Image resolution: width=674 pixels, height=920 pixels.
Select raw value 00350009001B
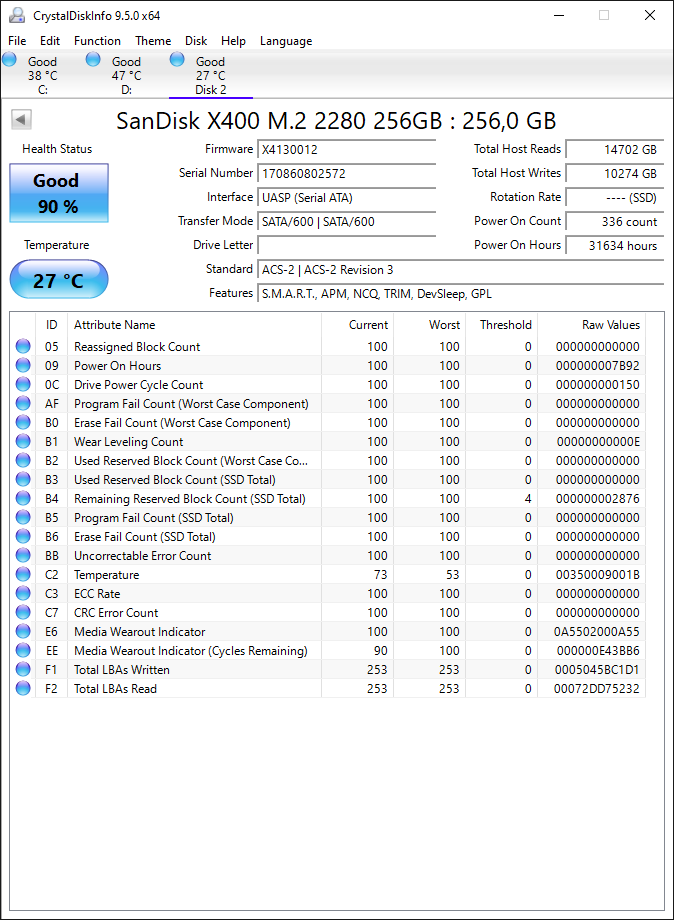click(598, 574)
